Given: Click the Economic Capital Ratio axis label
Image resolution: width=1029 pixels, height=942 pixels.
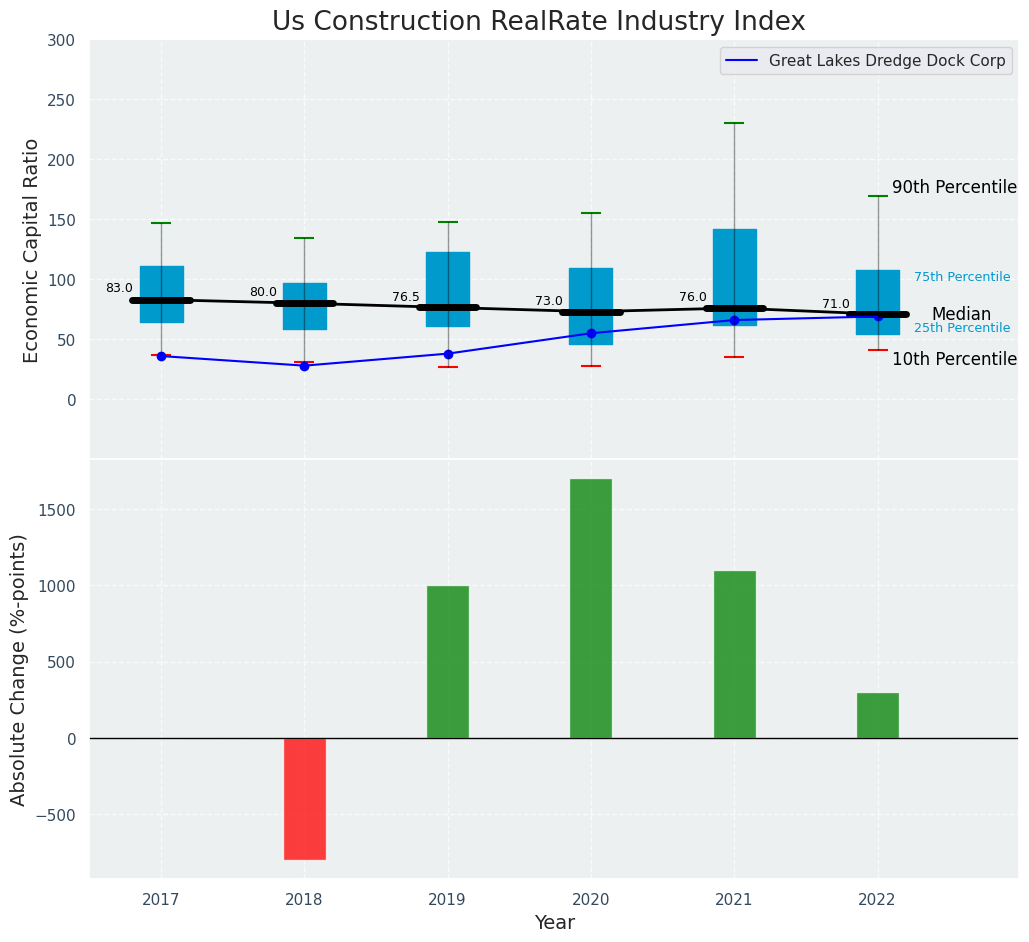Looking at the screenshot, I should 32,250.
